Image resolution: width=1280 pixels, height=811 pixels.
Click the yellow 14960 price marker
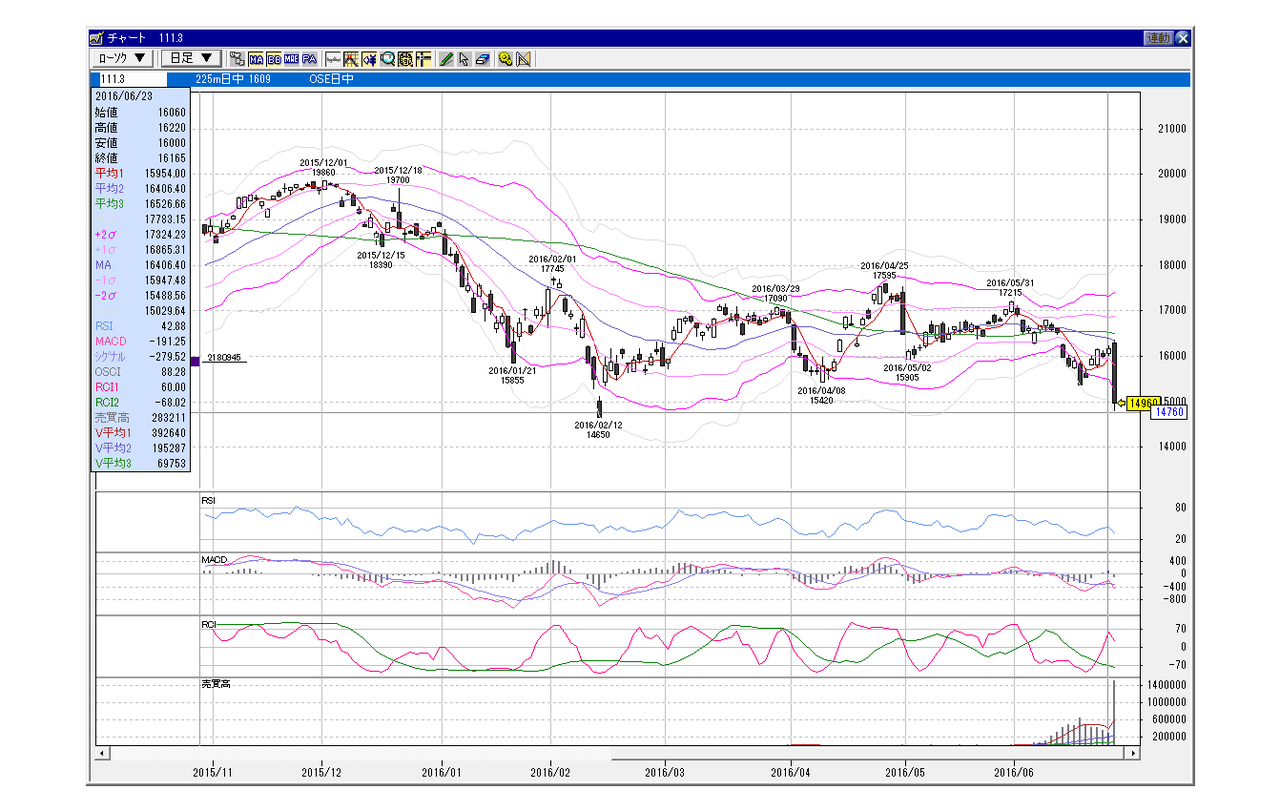tap(1143, 402)
